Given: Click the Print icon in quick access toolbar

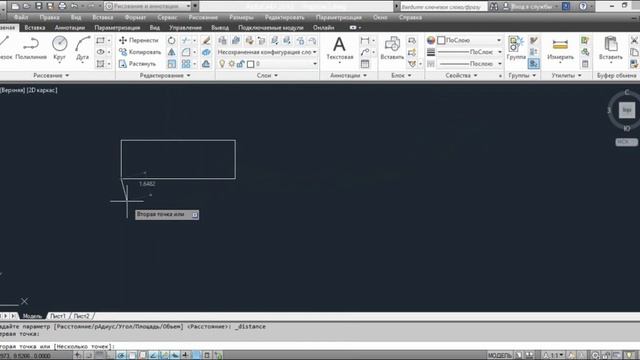Looking at the screenshot, I should point(62,6).
